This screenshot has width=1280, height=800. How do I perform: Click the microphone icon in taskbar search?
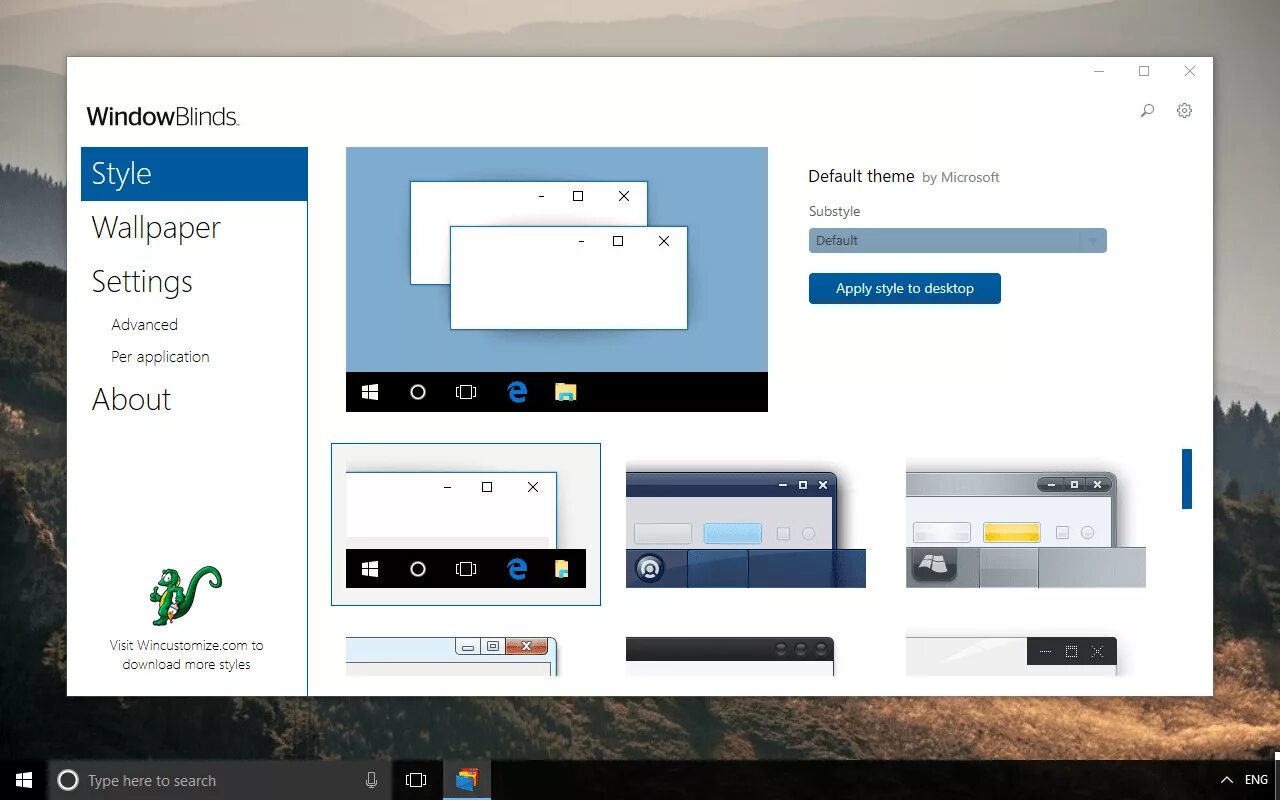point(371,780)
